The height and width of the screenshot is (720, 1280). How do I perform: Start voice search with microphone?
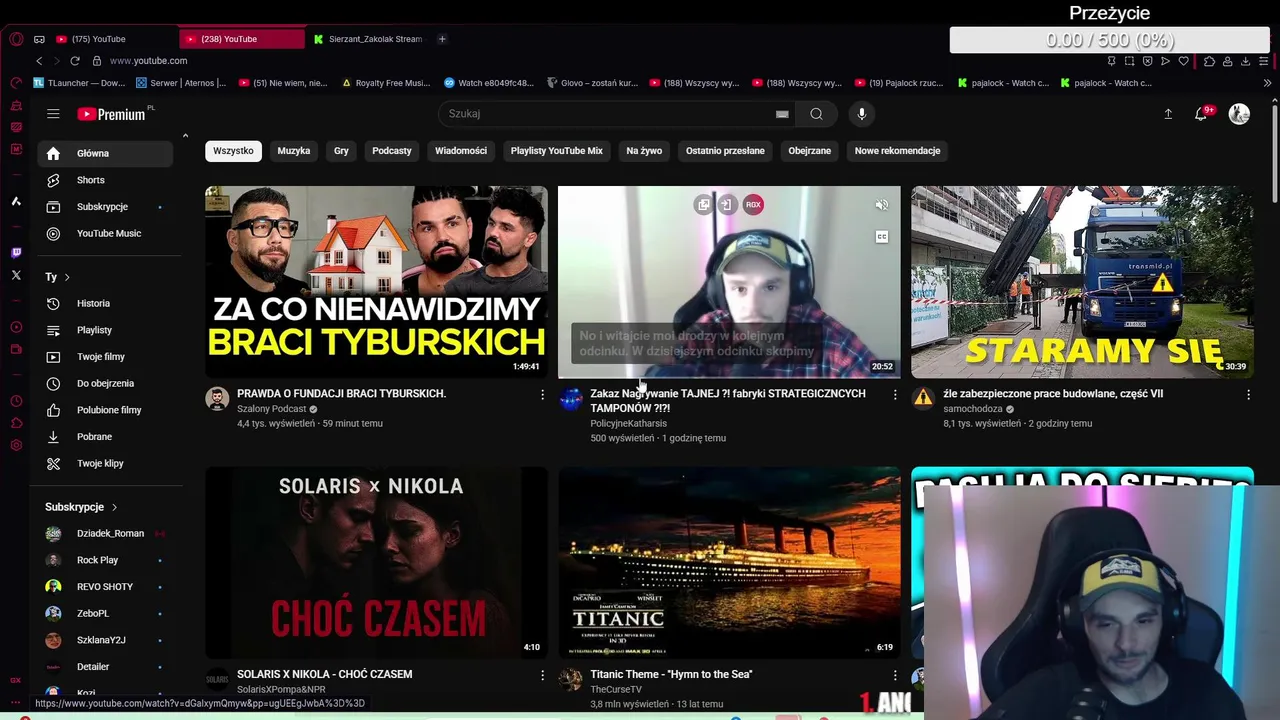click(x=862, y=114)
